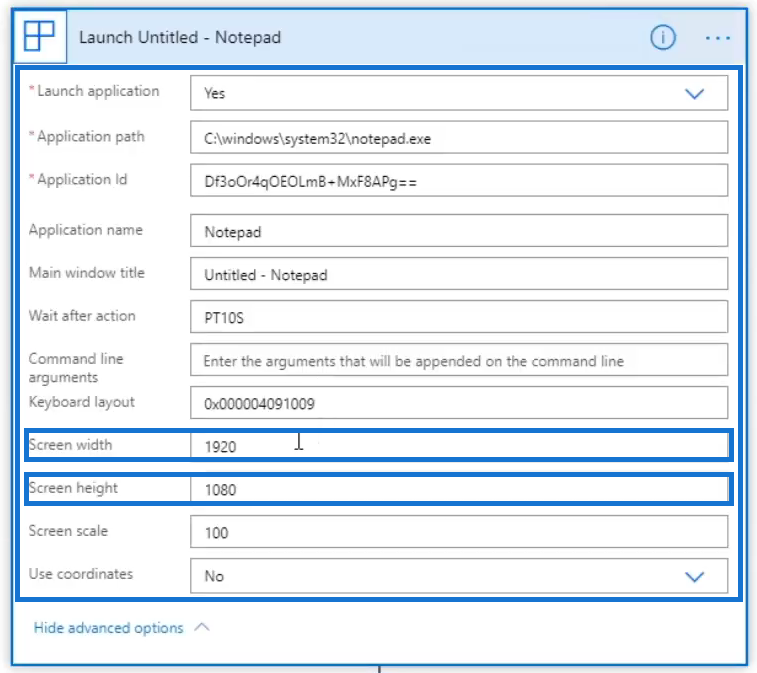Focus the Wait after action field
Image resolution: width=757 pixels, height=673 pixels.
click(459, 317)
